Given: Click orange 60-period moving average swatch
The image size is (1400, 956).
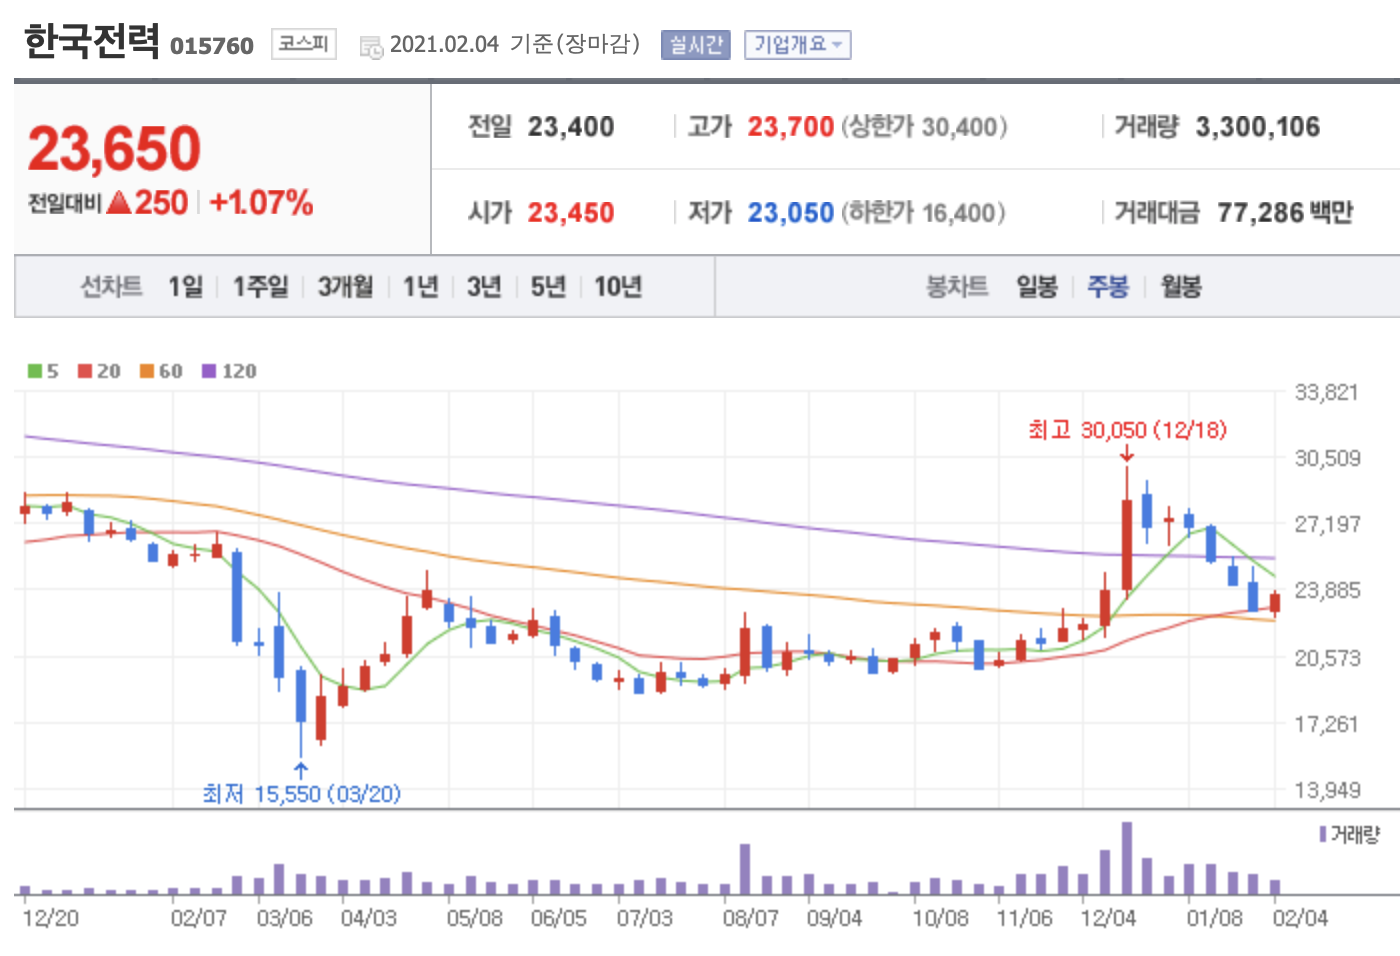Looking at the screenshot, I should point(147,371).
